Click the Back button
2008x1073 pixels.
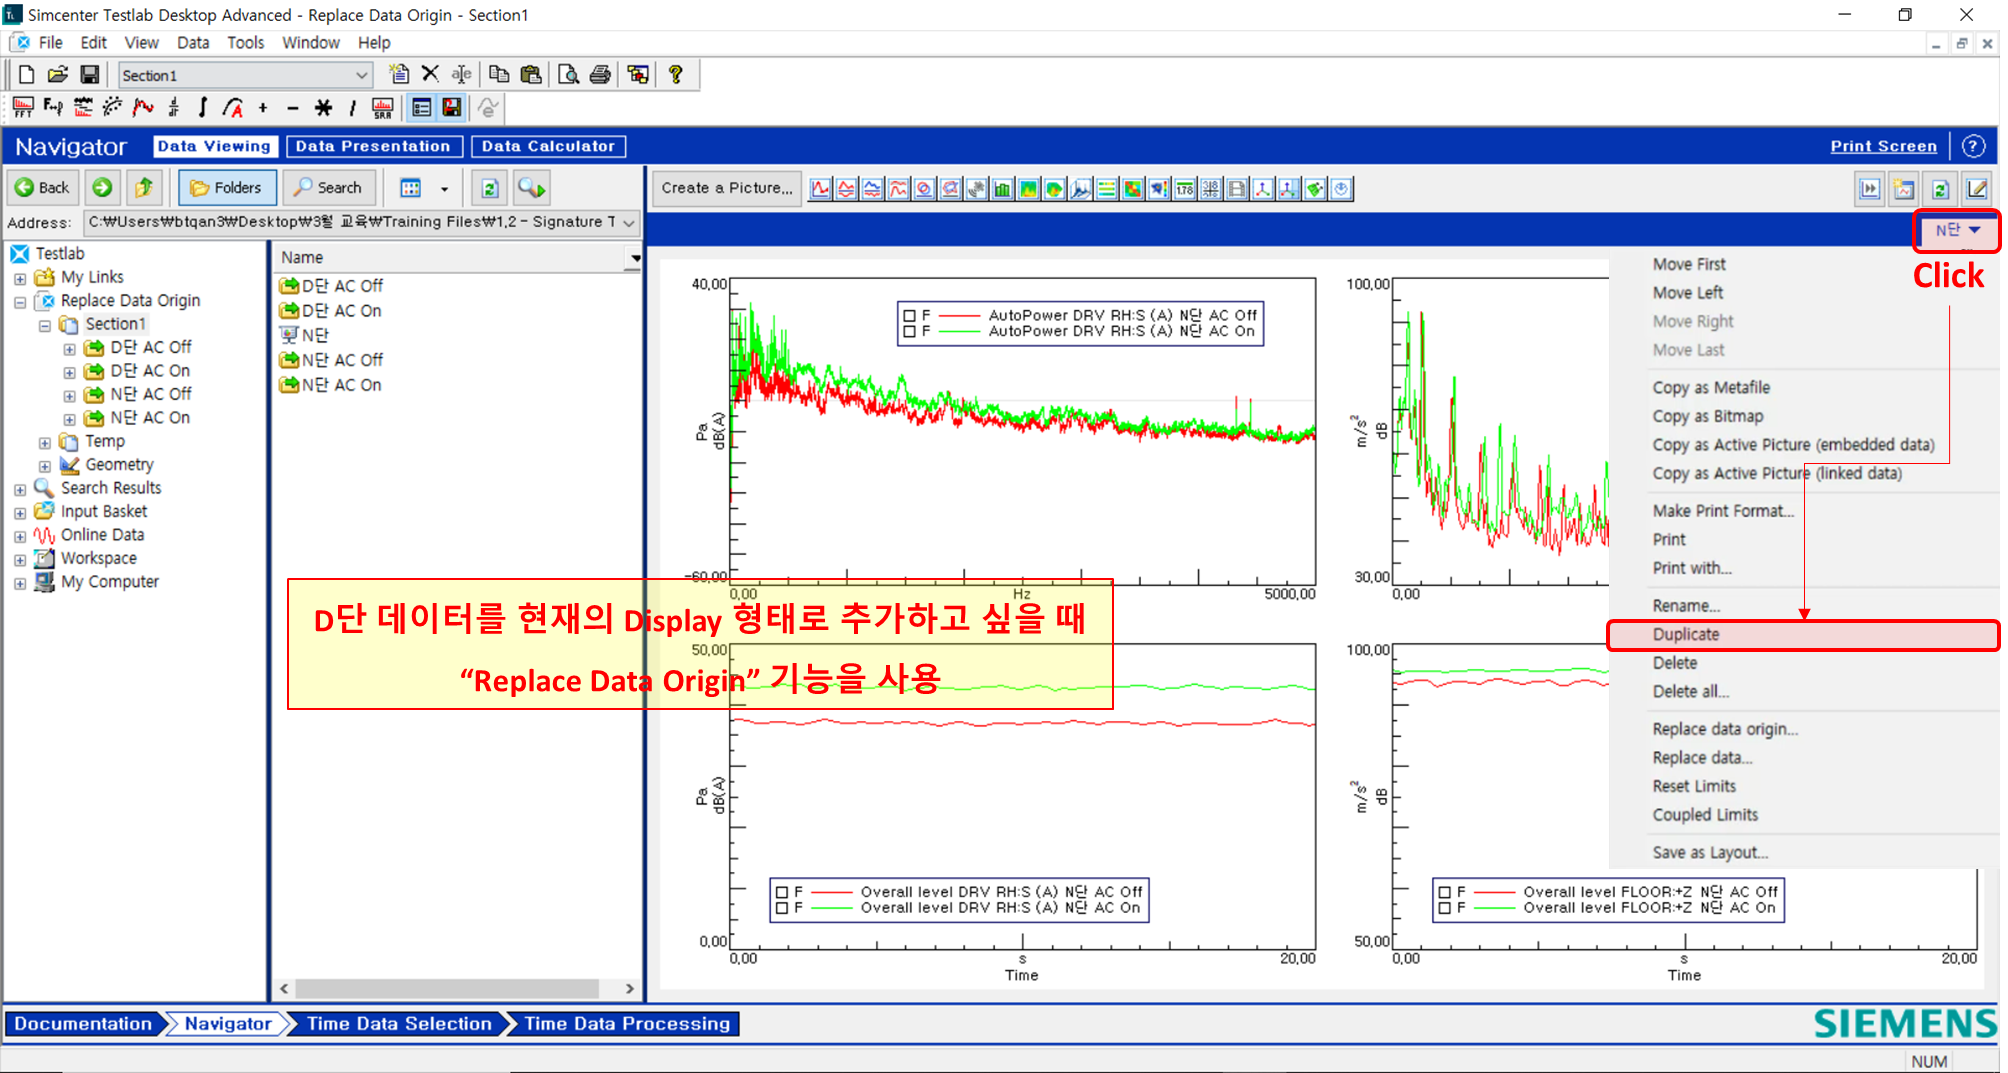coord(42,188)
